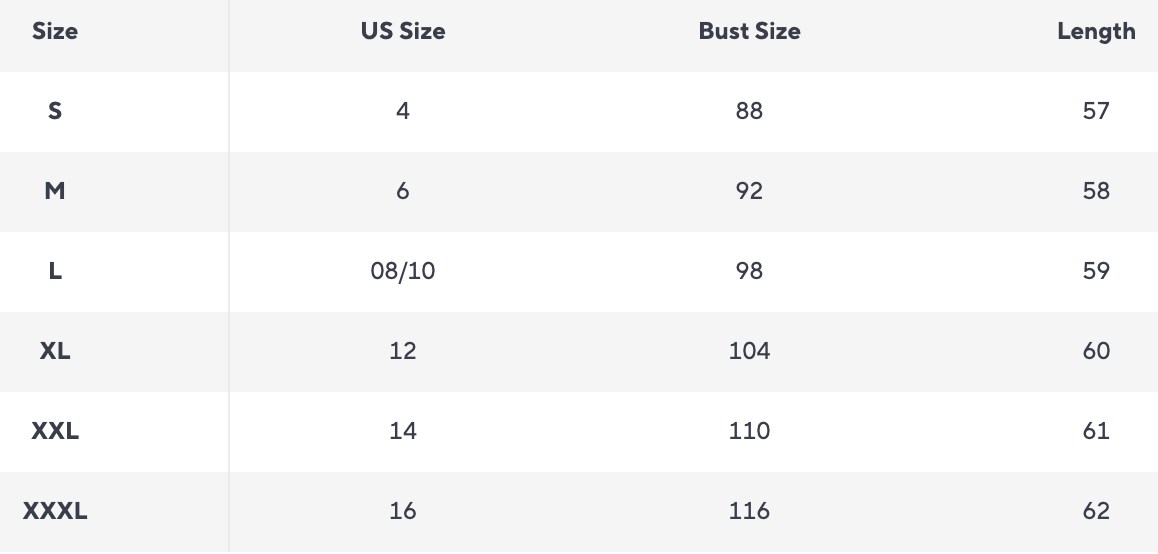Click length value 61 cell

tap(1096, 431)
